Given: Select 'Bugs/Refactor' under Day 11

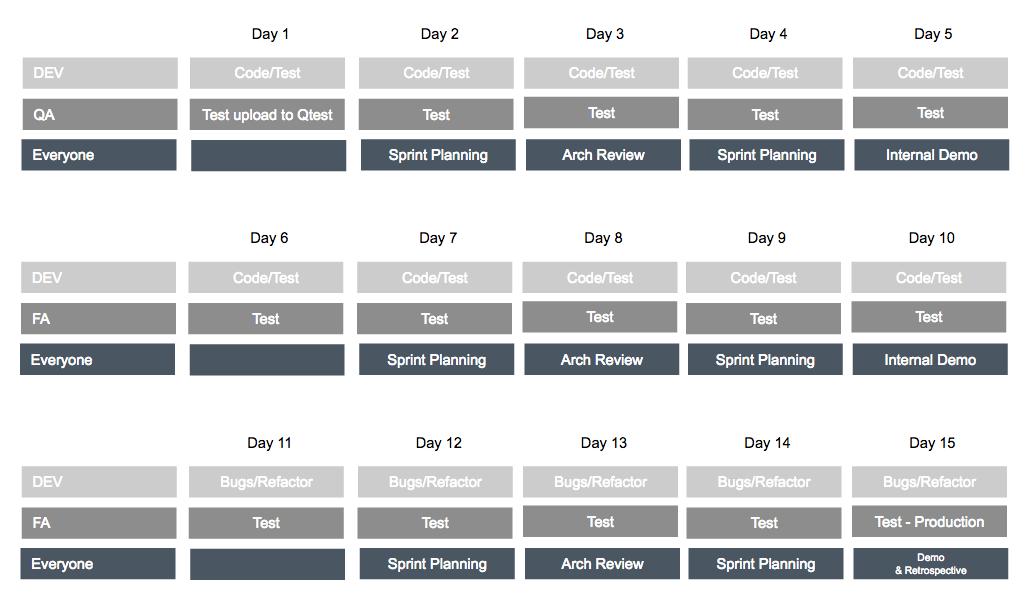Looking at the screenshot, I should [x=266, y=482].
